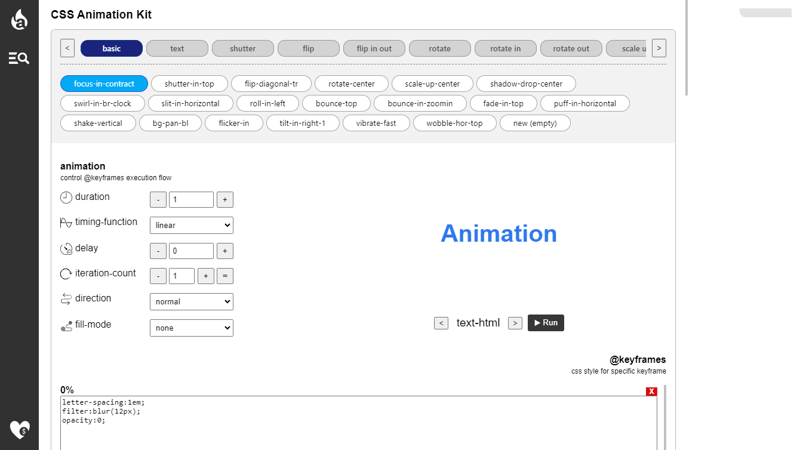Viewport: 800px width, 450px height.
Task: Open the rotate out category tab
Action: (571, 48)
